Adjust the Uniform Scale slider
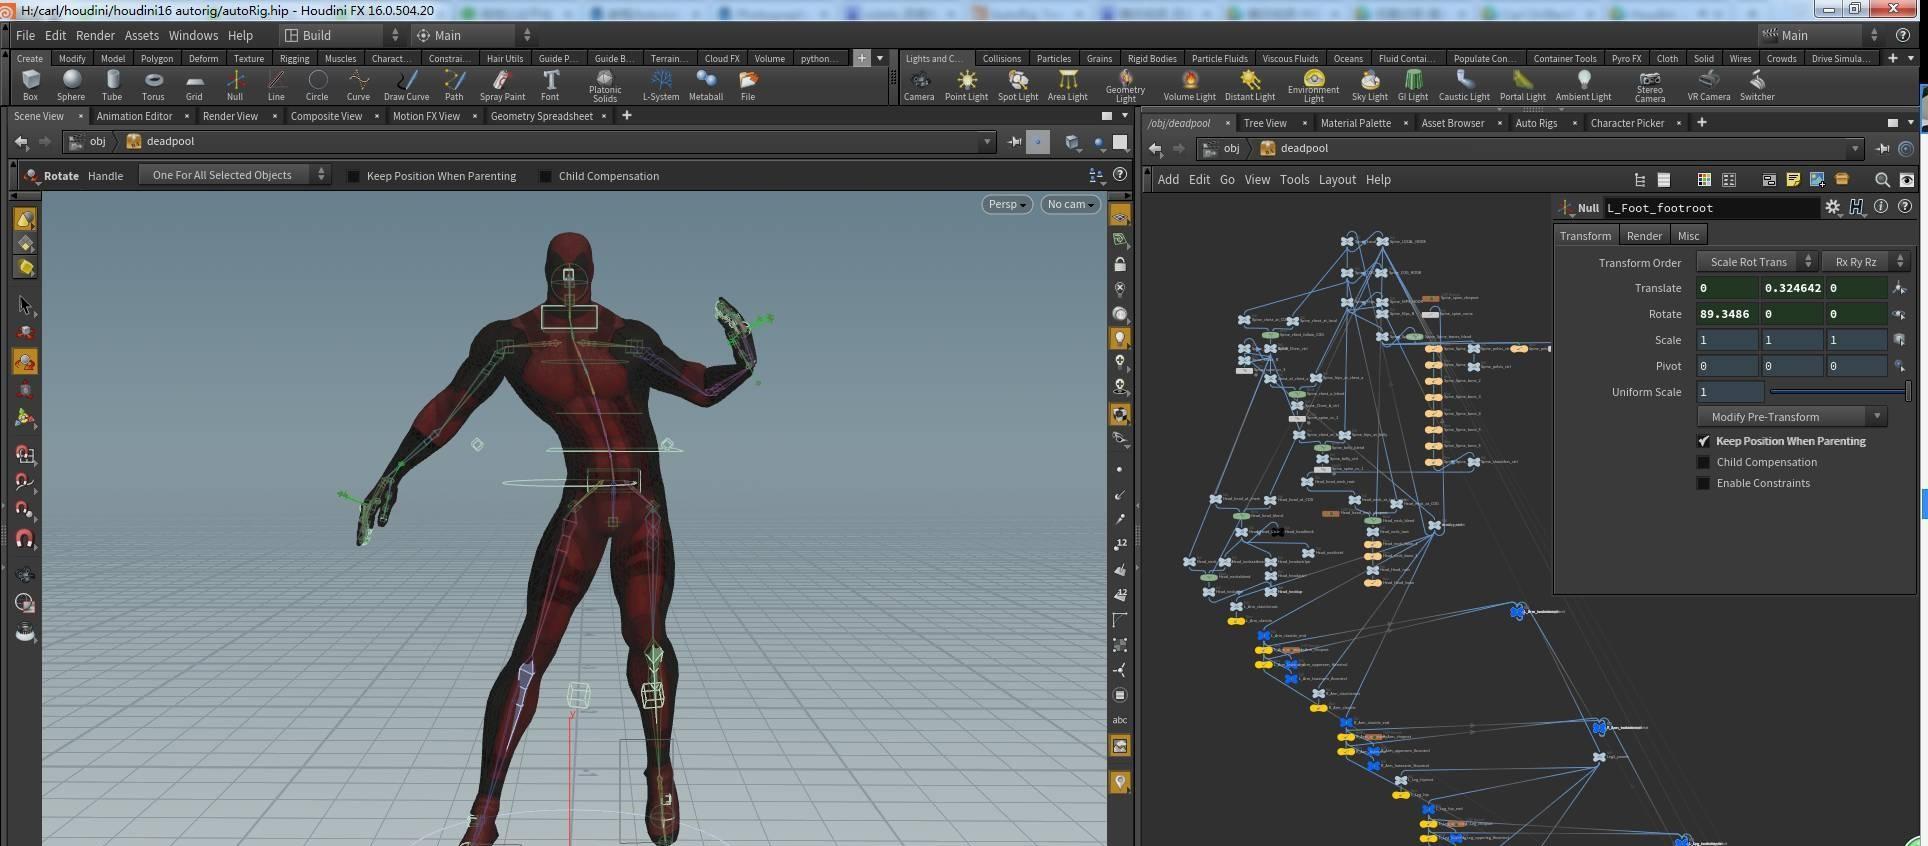Image resolution: width=1928 pixels, height=846 pixels. 1839,391
